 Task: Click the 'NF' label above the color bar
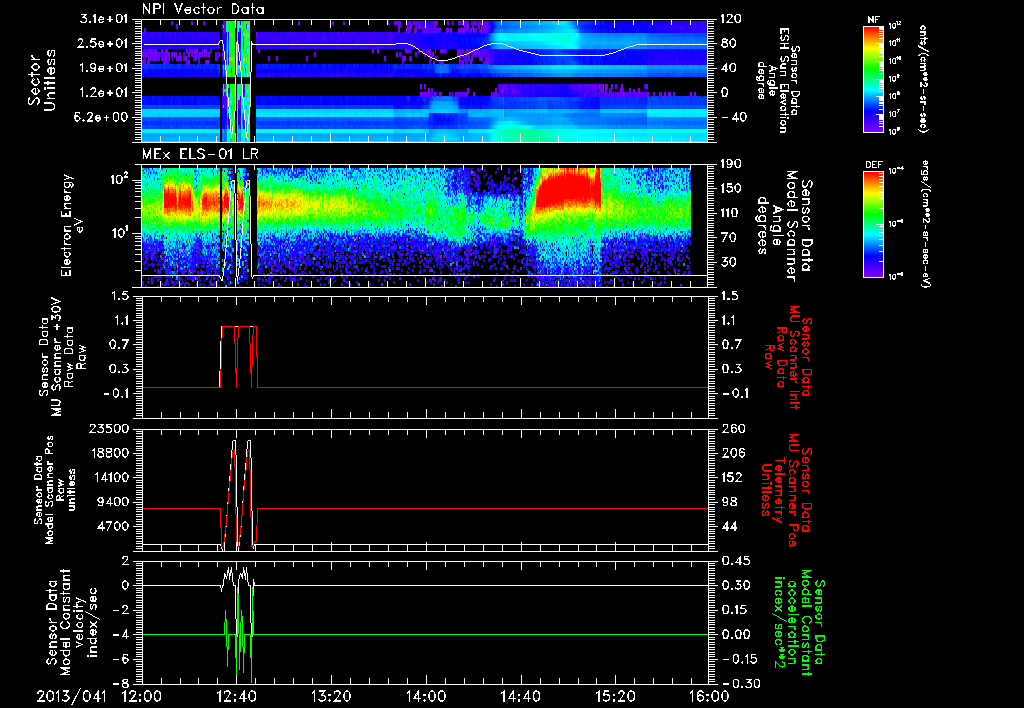(873, 20)
